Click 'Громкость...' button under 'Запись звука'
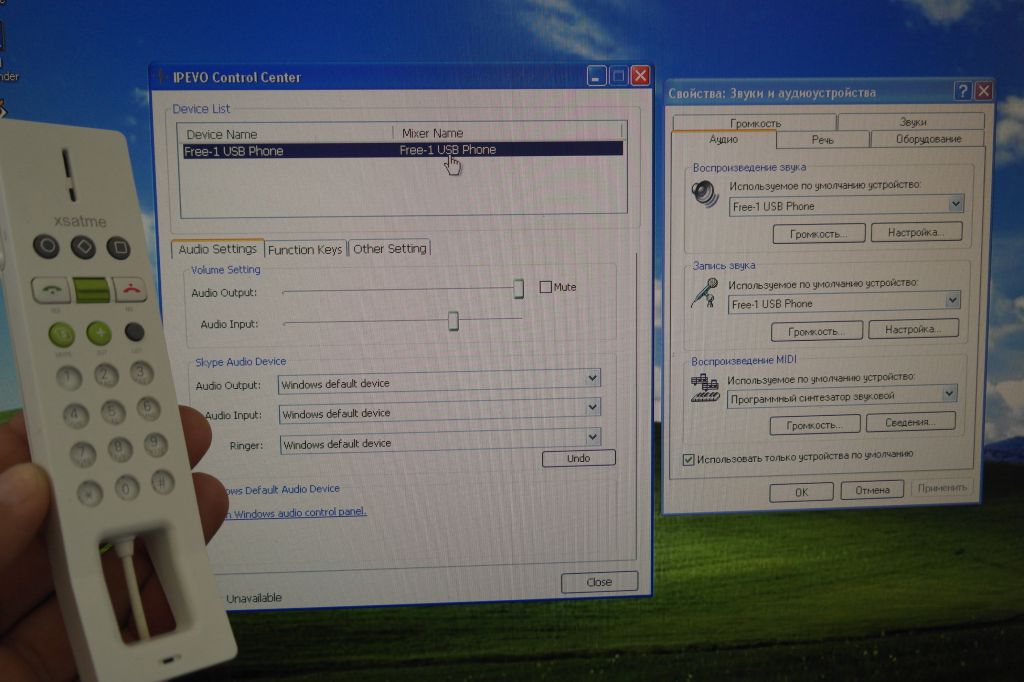Image resolution: width=1024 pixels, height=682 pixels. click(816, 331)
